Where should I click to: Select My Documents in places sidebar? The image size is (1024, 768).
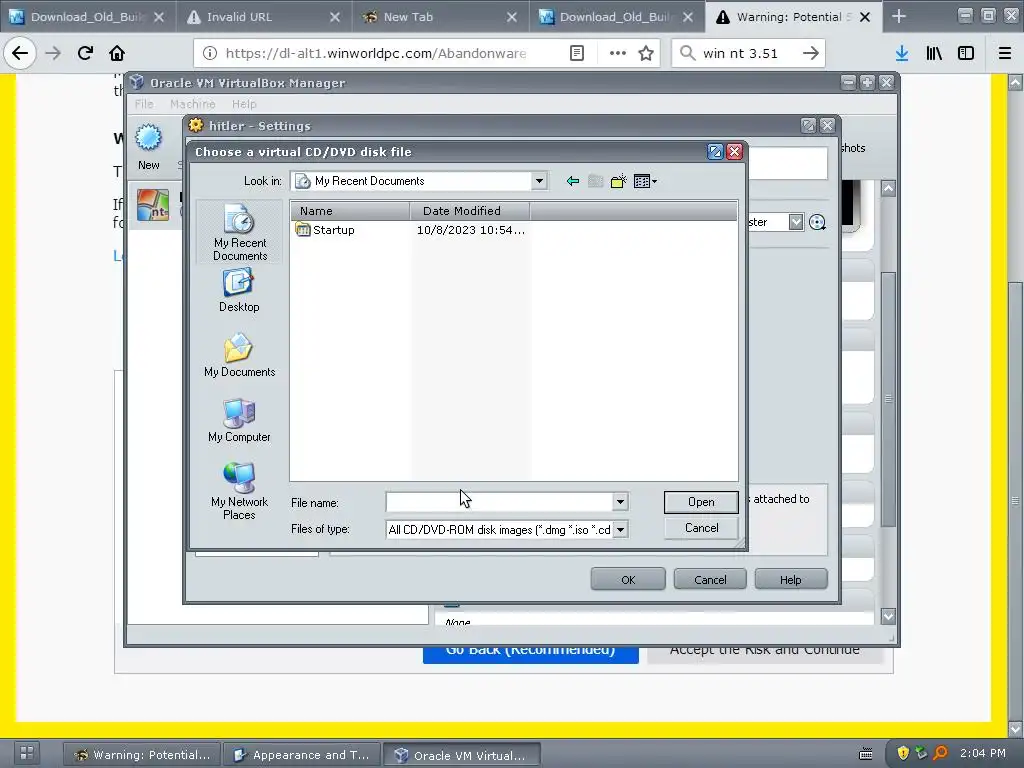[239, 356]
